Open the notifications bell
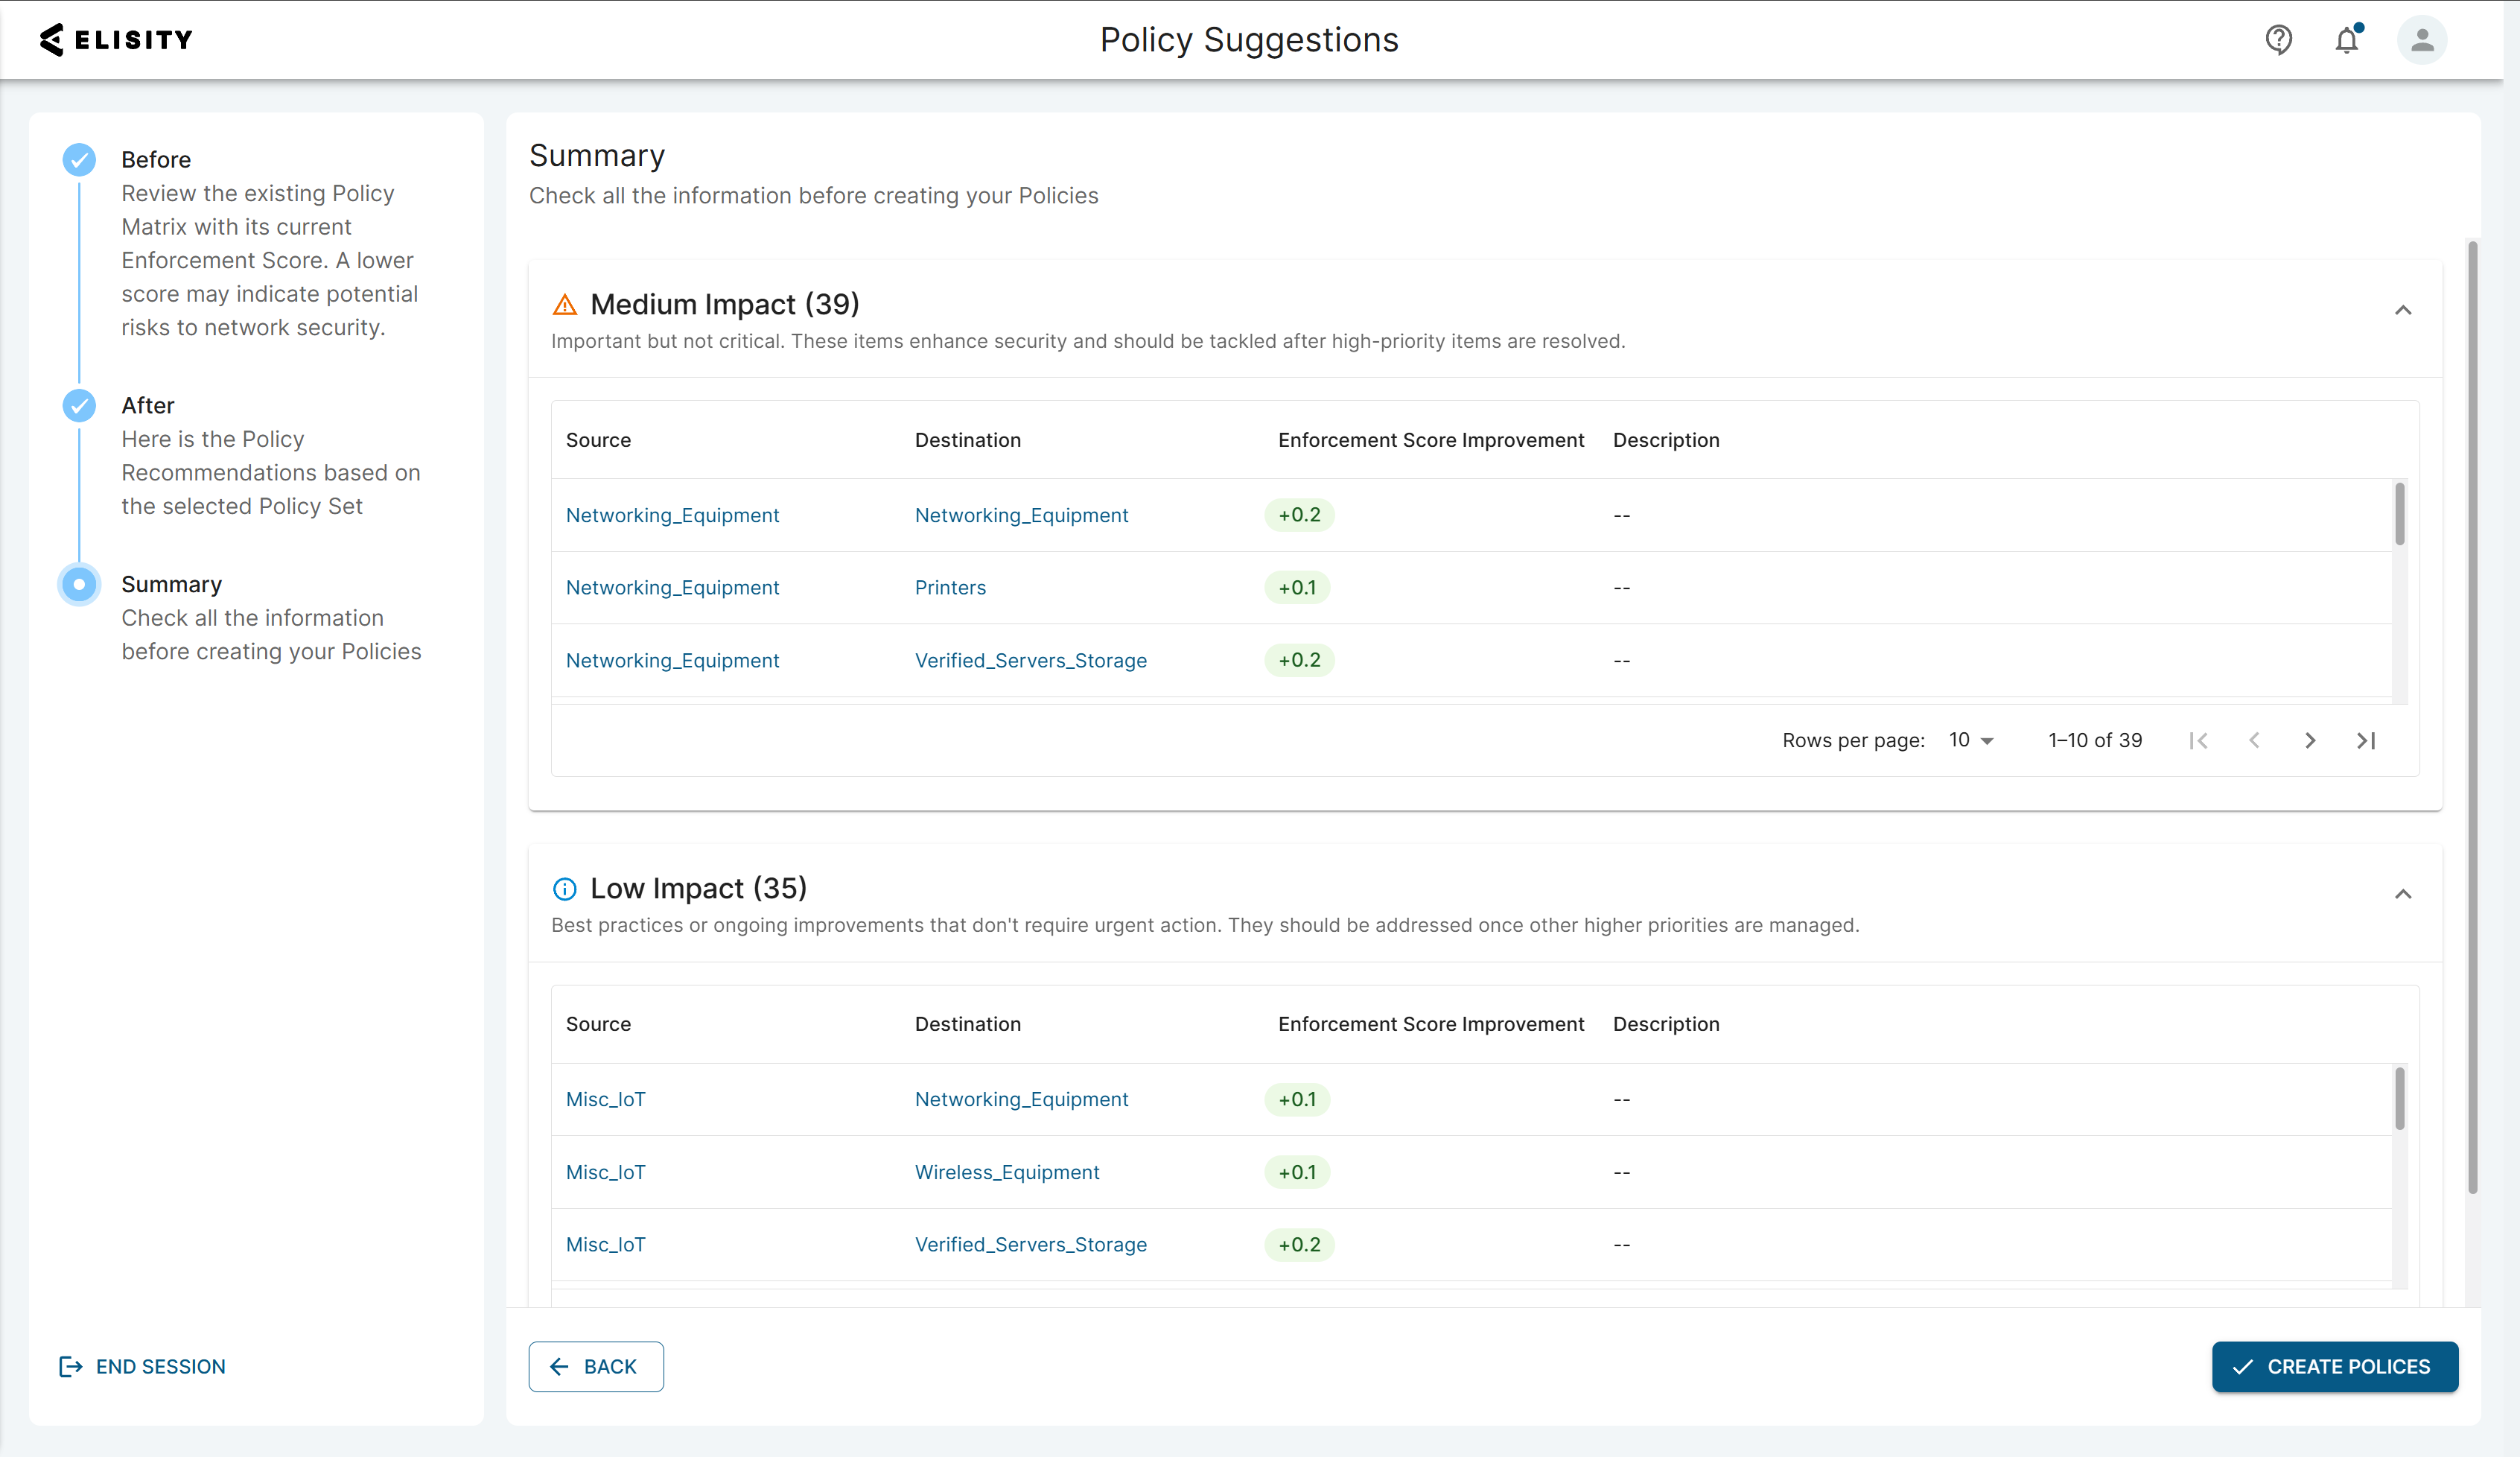Screen dimensions: 2520x1457 pos(2346,40)
